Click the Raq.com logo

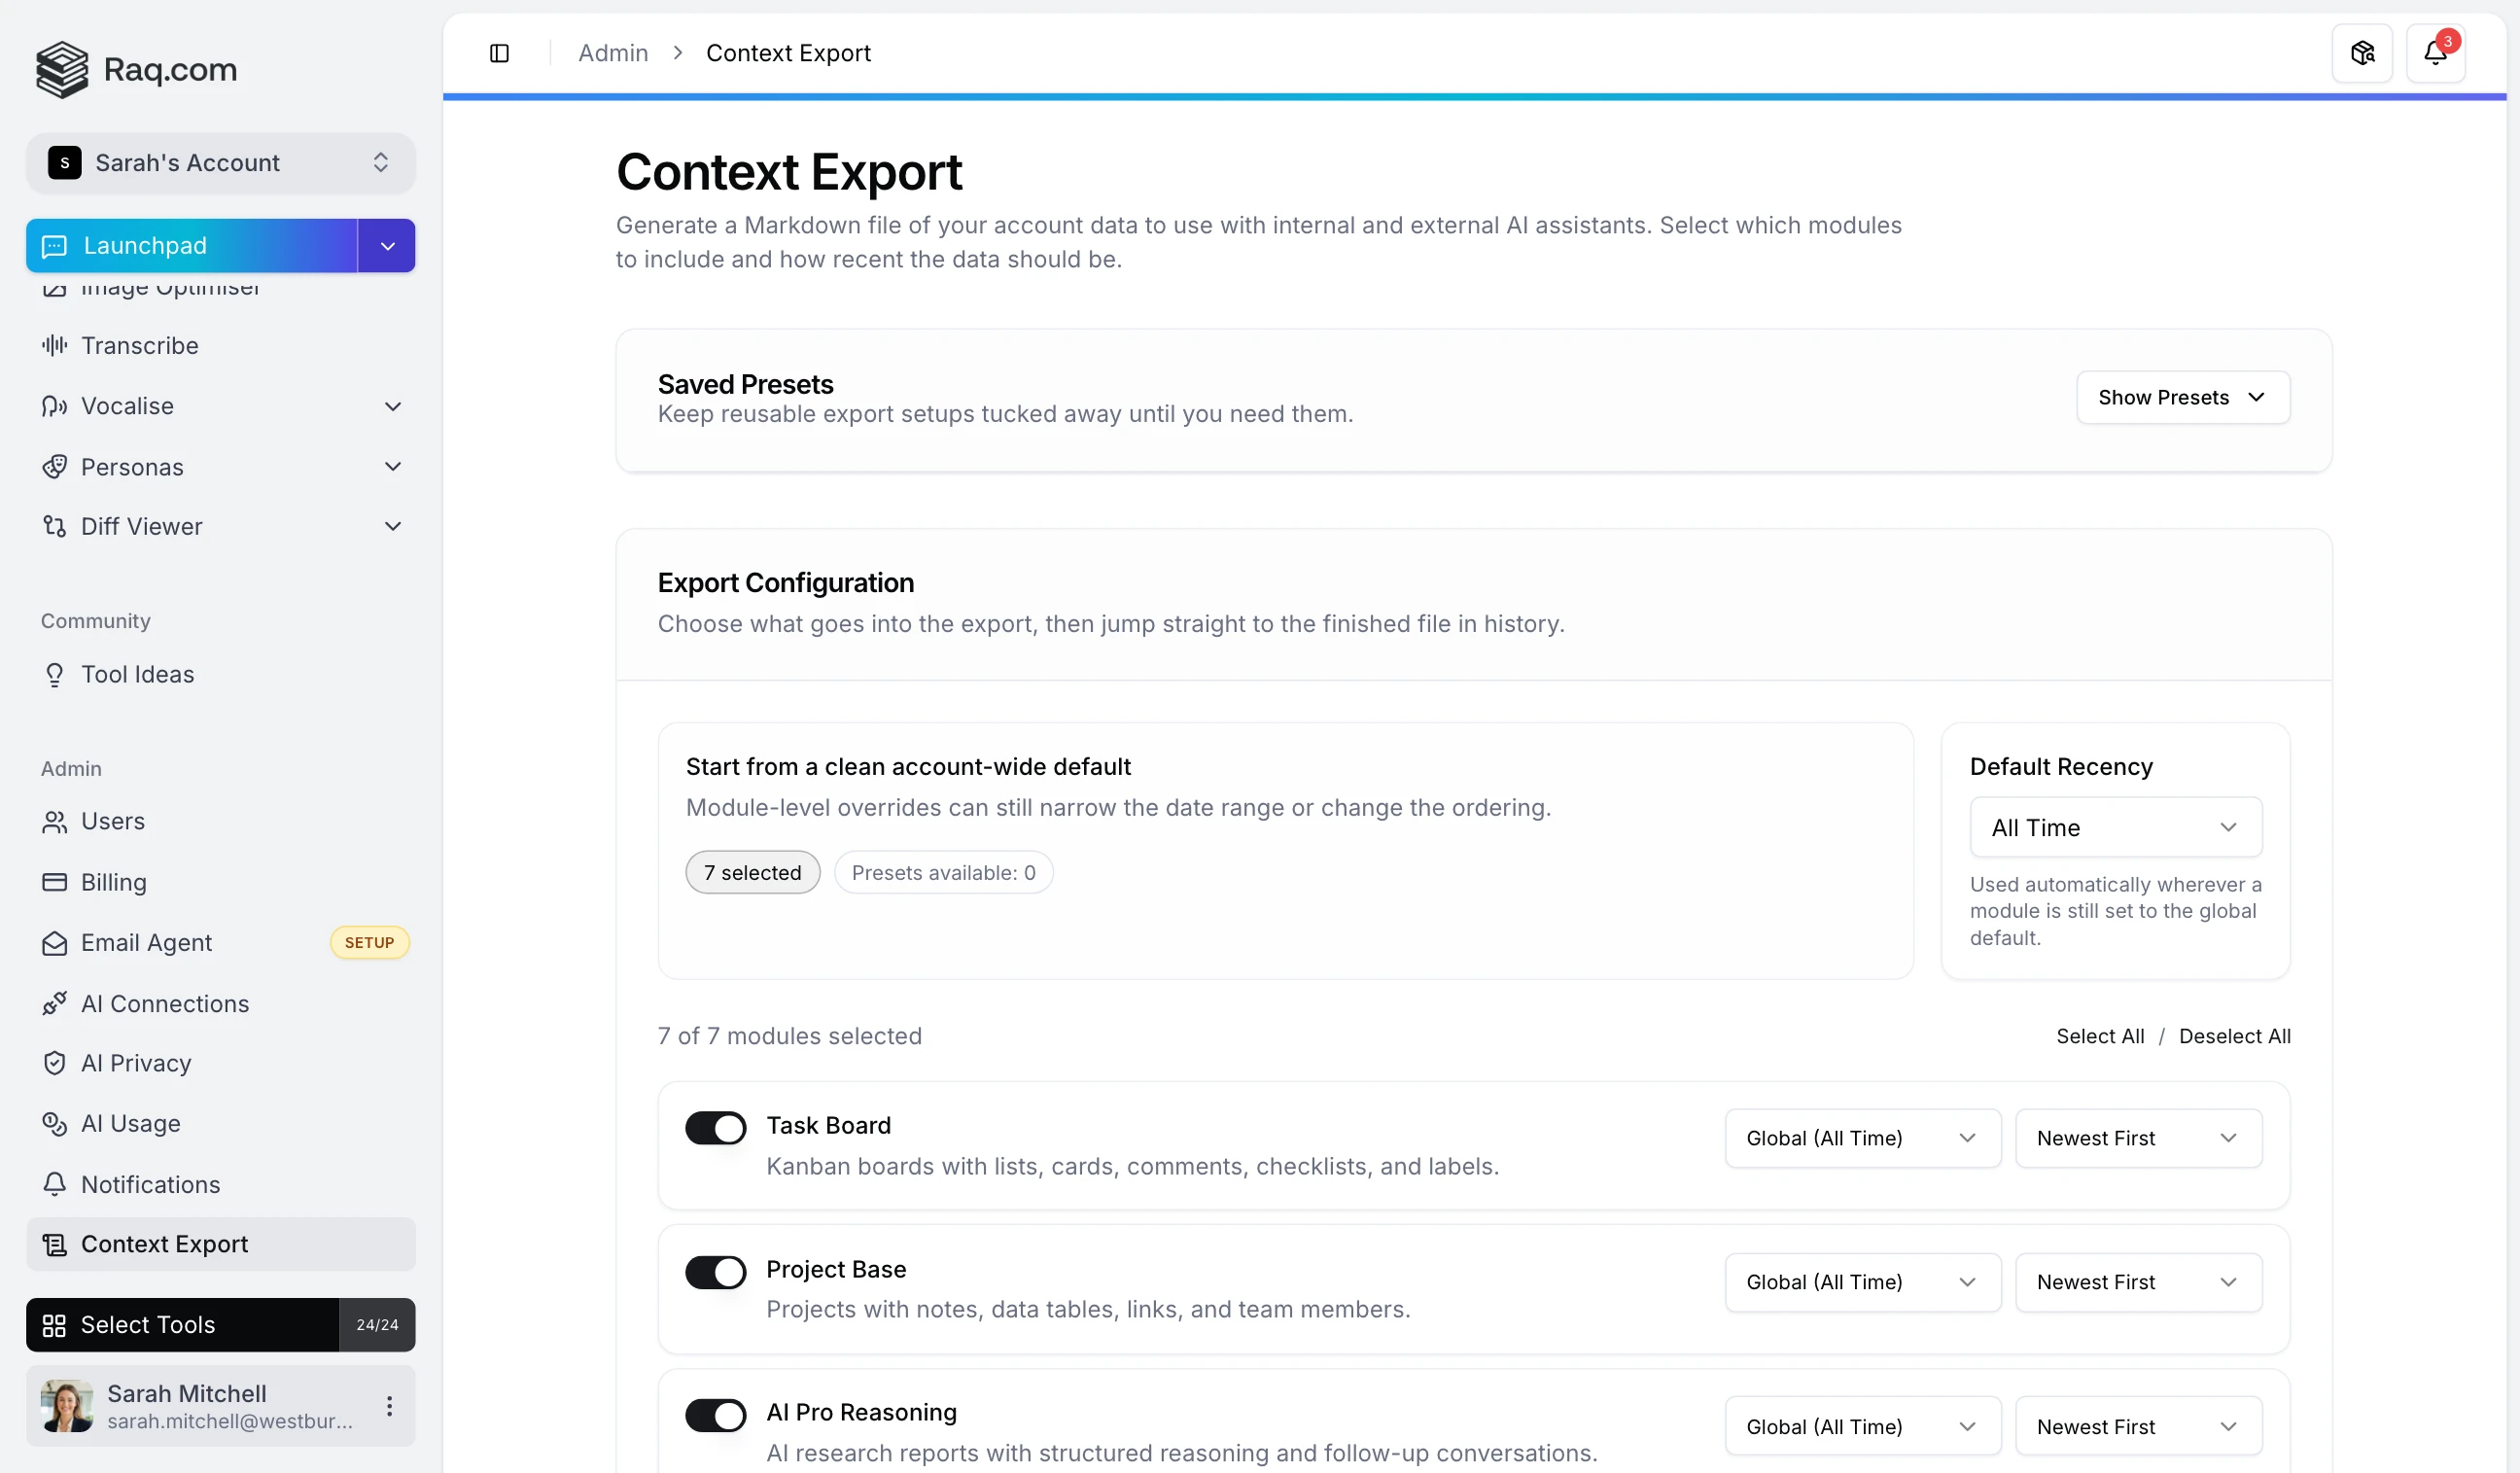point(136,69)
